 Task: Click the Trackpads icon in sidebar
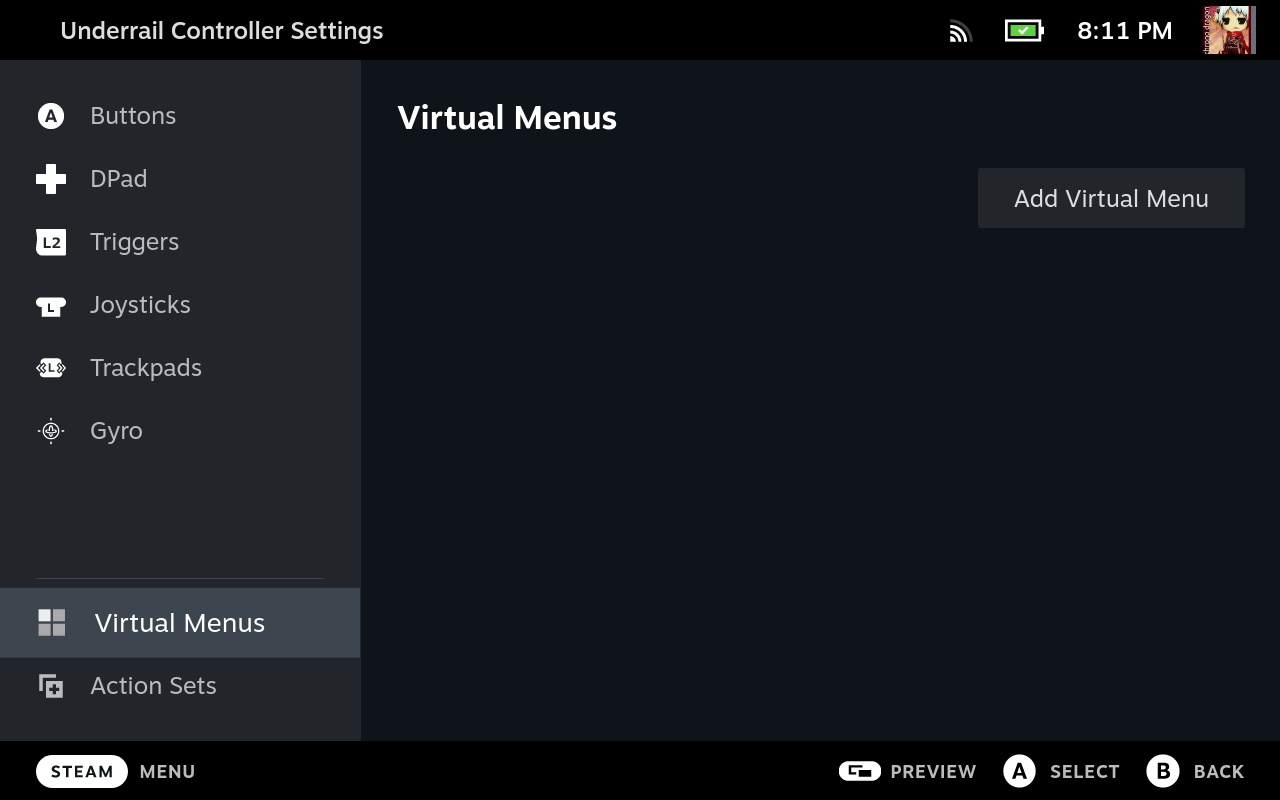(50, 368)
